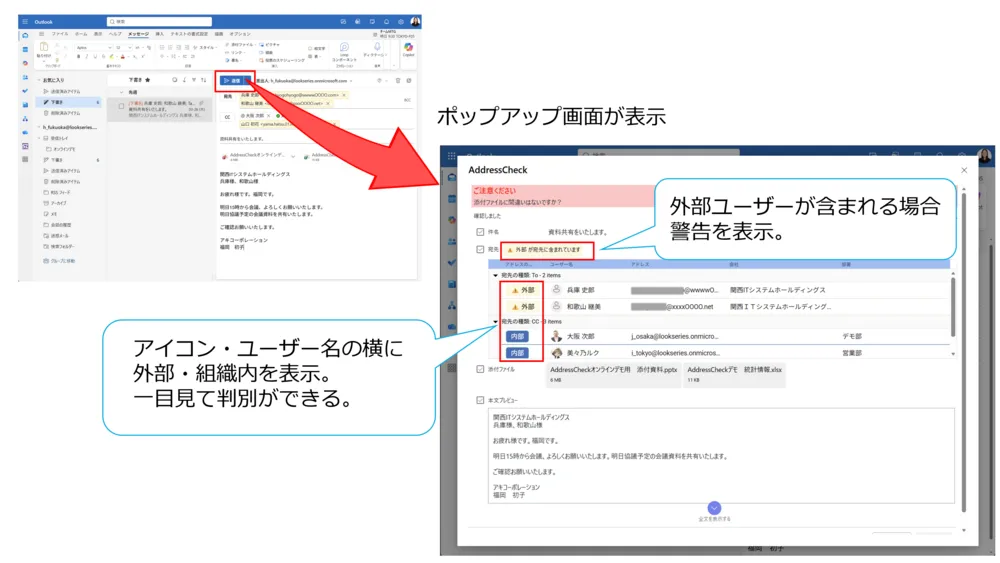Tick the 宛先 confirmation checkbox
Image resolution: width=1000 pixels, height=563 pixels.
(480, 249)
